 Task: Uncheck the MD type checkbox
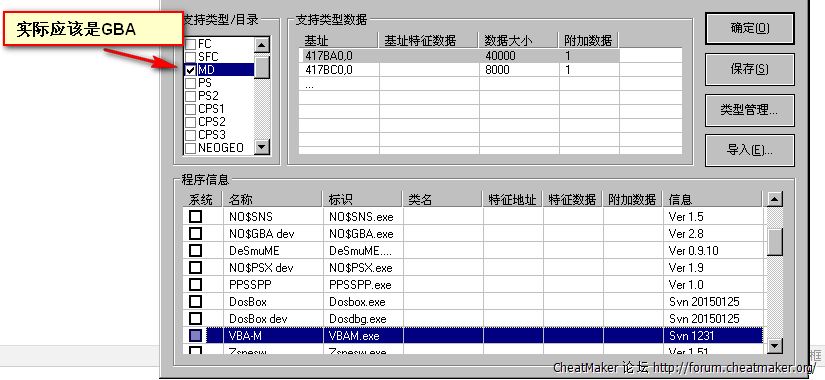click(x=190, y=70)
